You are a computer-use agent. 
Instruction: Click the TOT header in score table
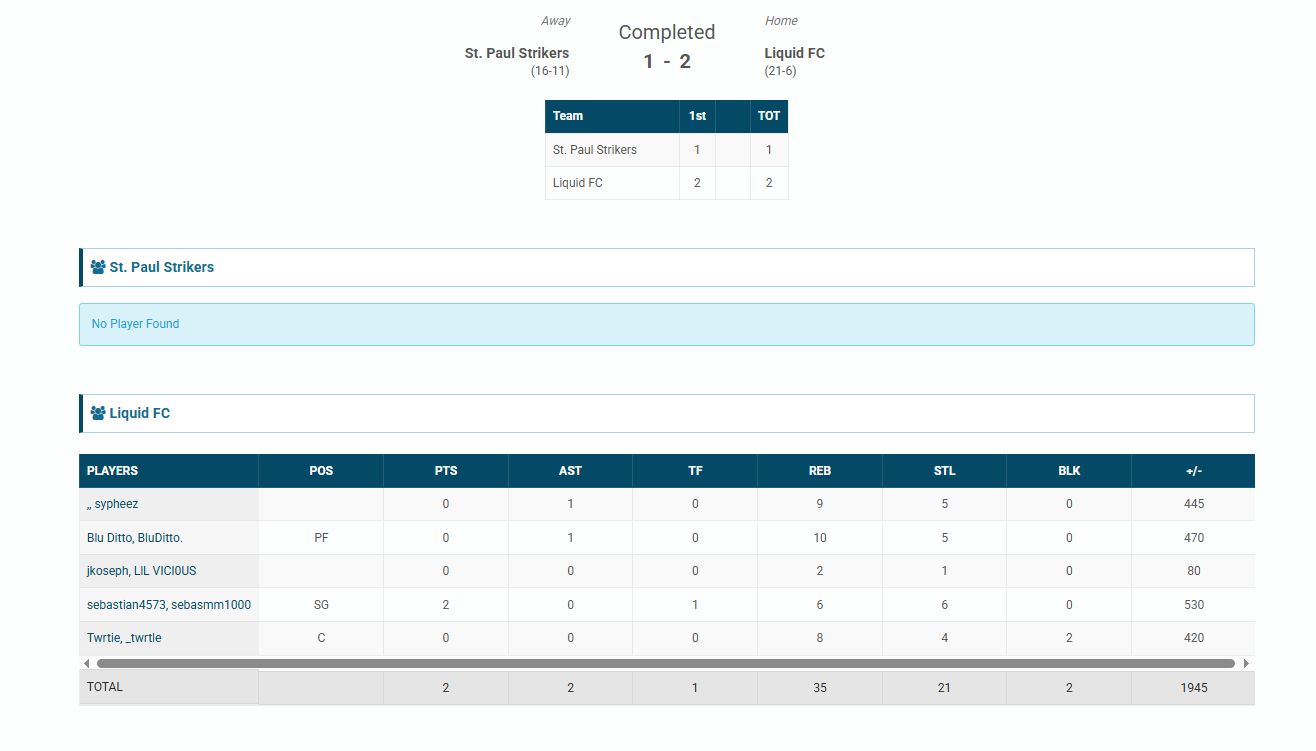click(x=768, y=116)
